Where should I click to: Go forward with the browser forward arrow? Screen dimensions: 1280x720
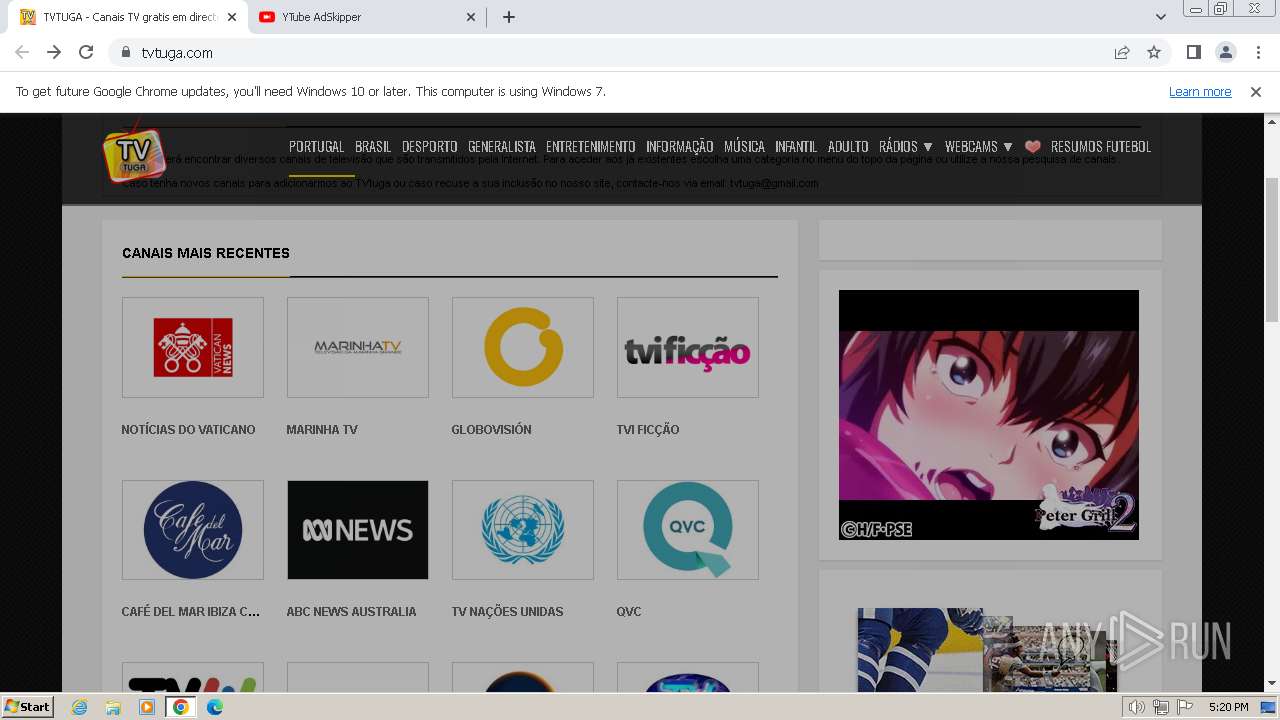coord(54,52)
